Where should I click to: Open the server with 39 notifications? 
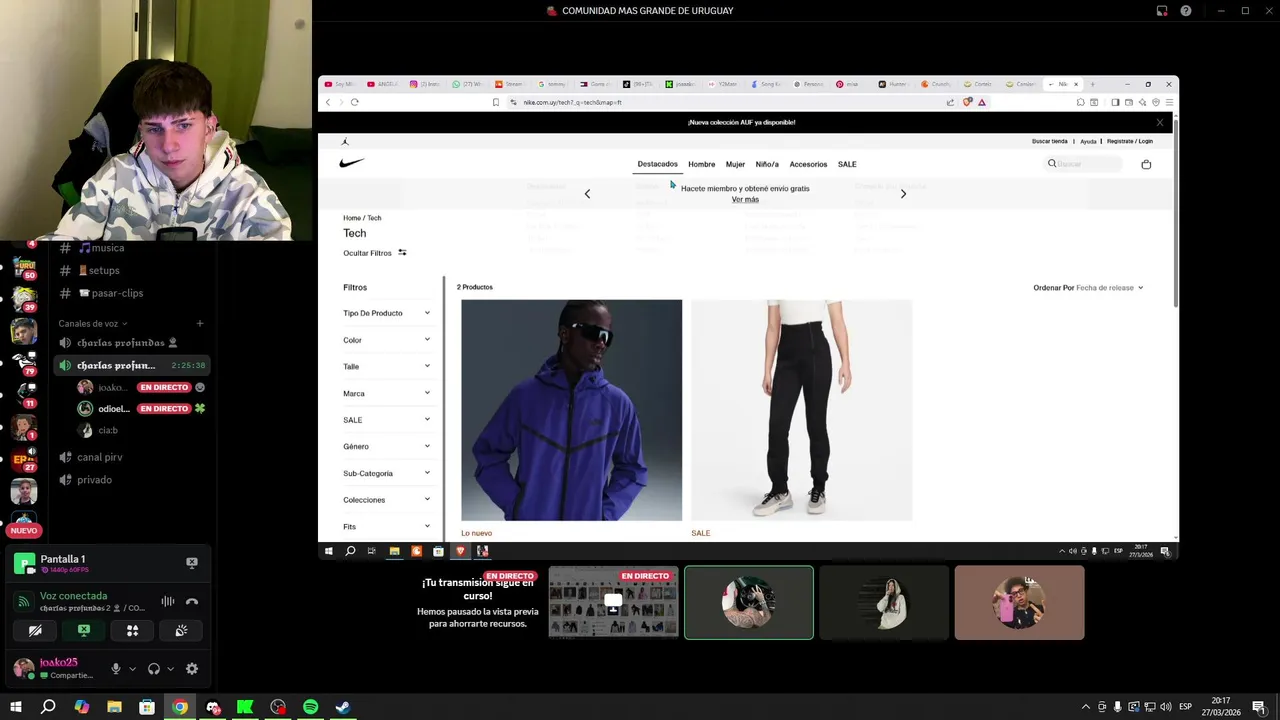(24, 298)
